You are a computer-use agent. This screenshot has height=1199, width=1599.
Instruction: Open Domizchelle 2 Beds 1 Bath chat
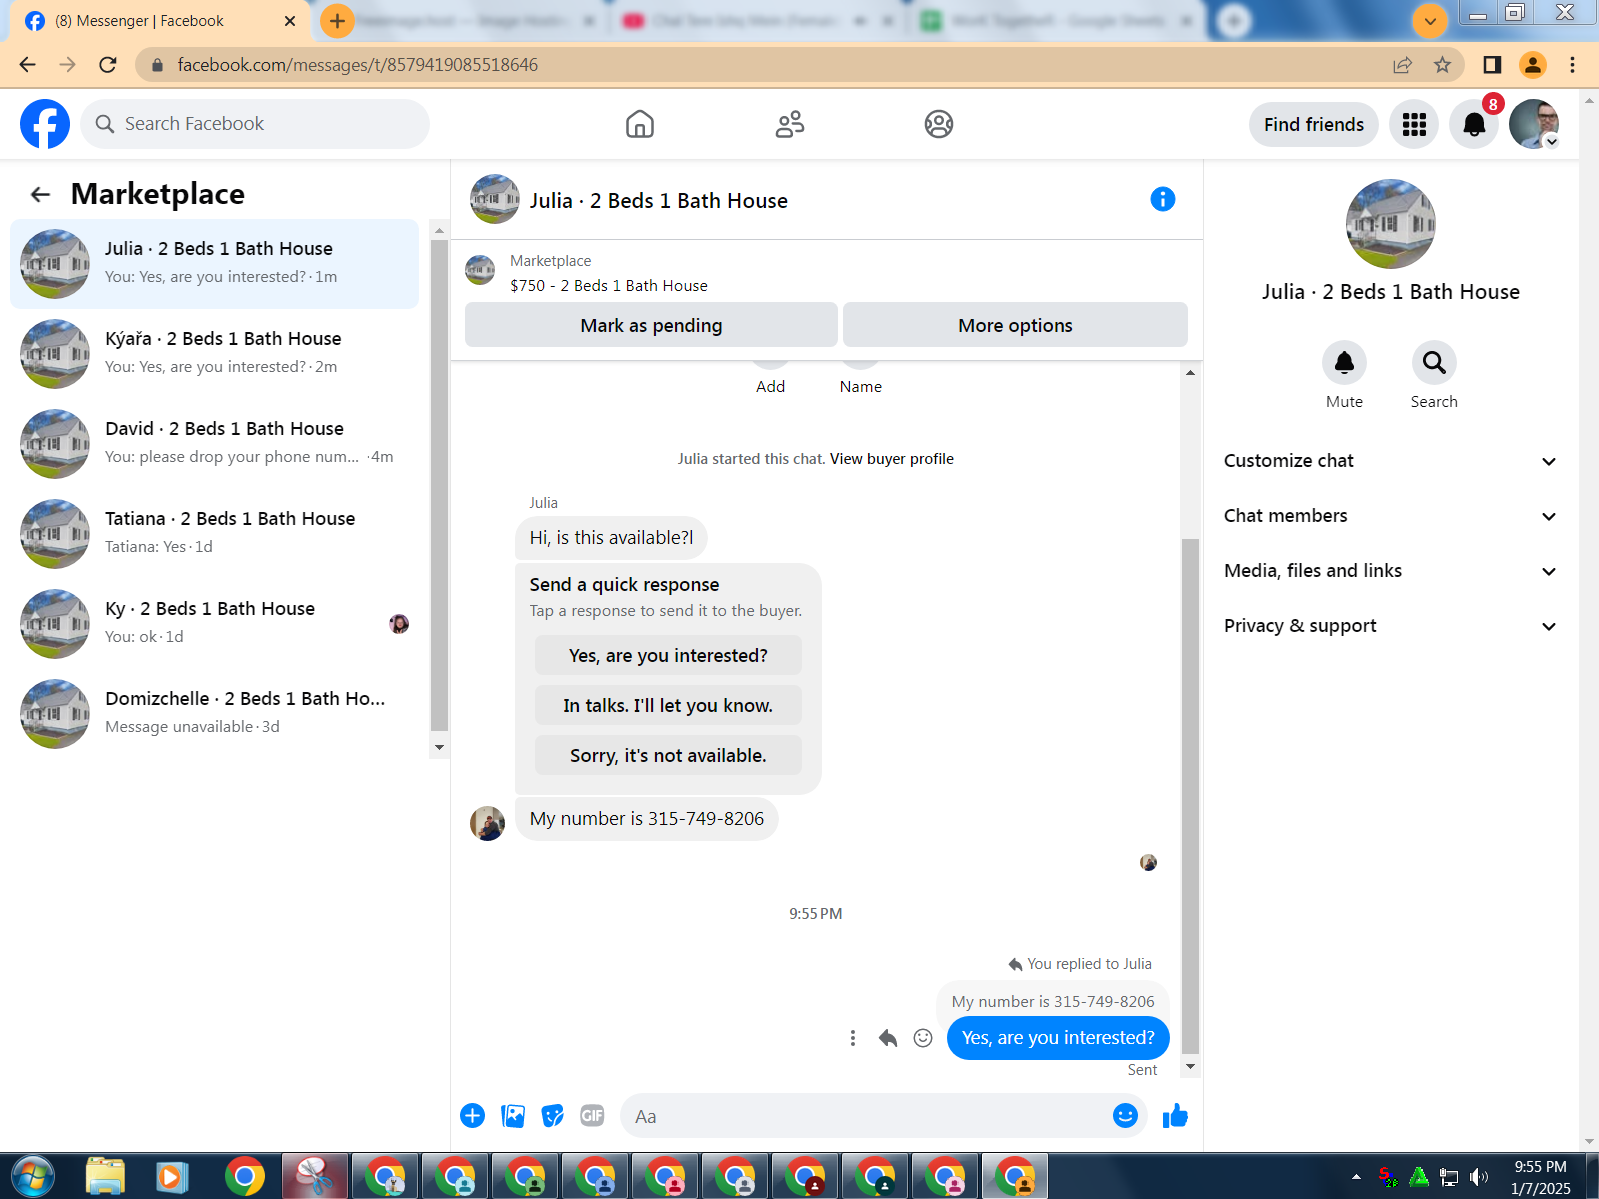click(x=215, y=714)
